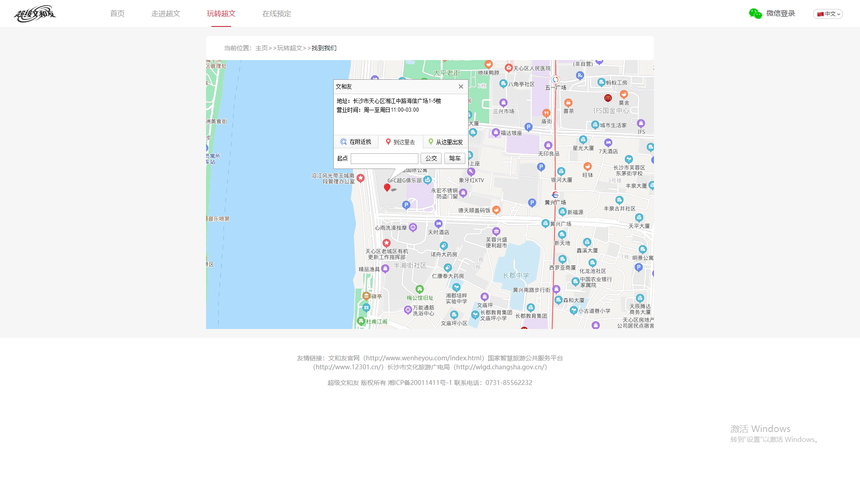Click the 精品渔具 shop marker
This screenshot has width=860, height=484.
pyautogui.click(x=385, y=269)
